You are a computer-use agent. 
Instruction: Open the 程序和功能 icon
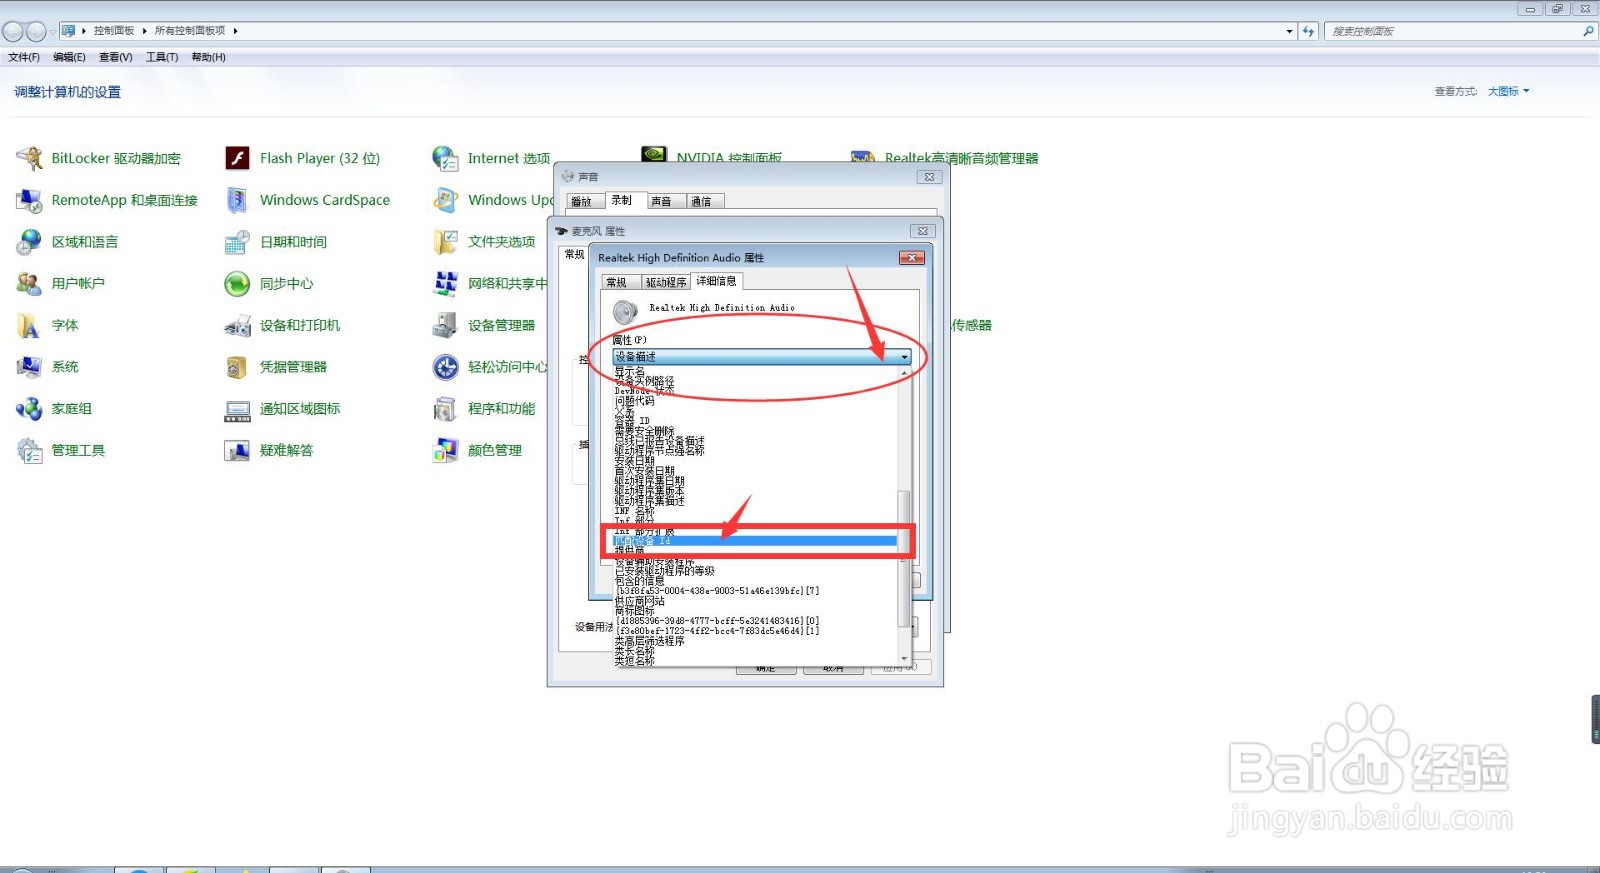pyautogui.click(x=445, y=409)
